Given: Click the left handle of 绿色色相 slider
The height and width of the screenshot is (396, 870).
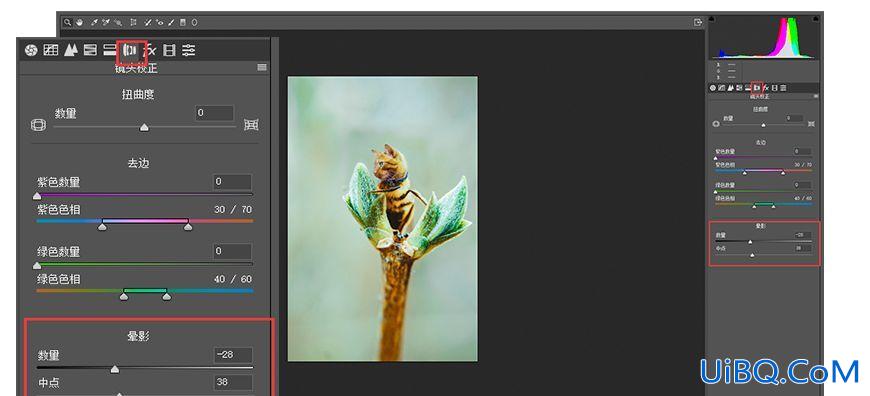Looking at the screenshot, I should pyautogui.click(x=124, y=296).
